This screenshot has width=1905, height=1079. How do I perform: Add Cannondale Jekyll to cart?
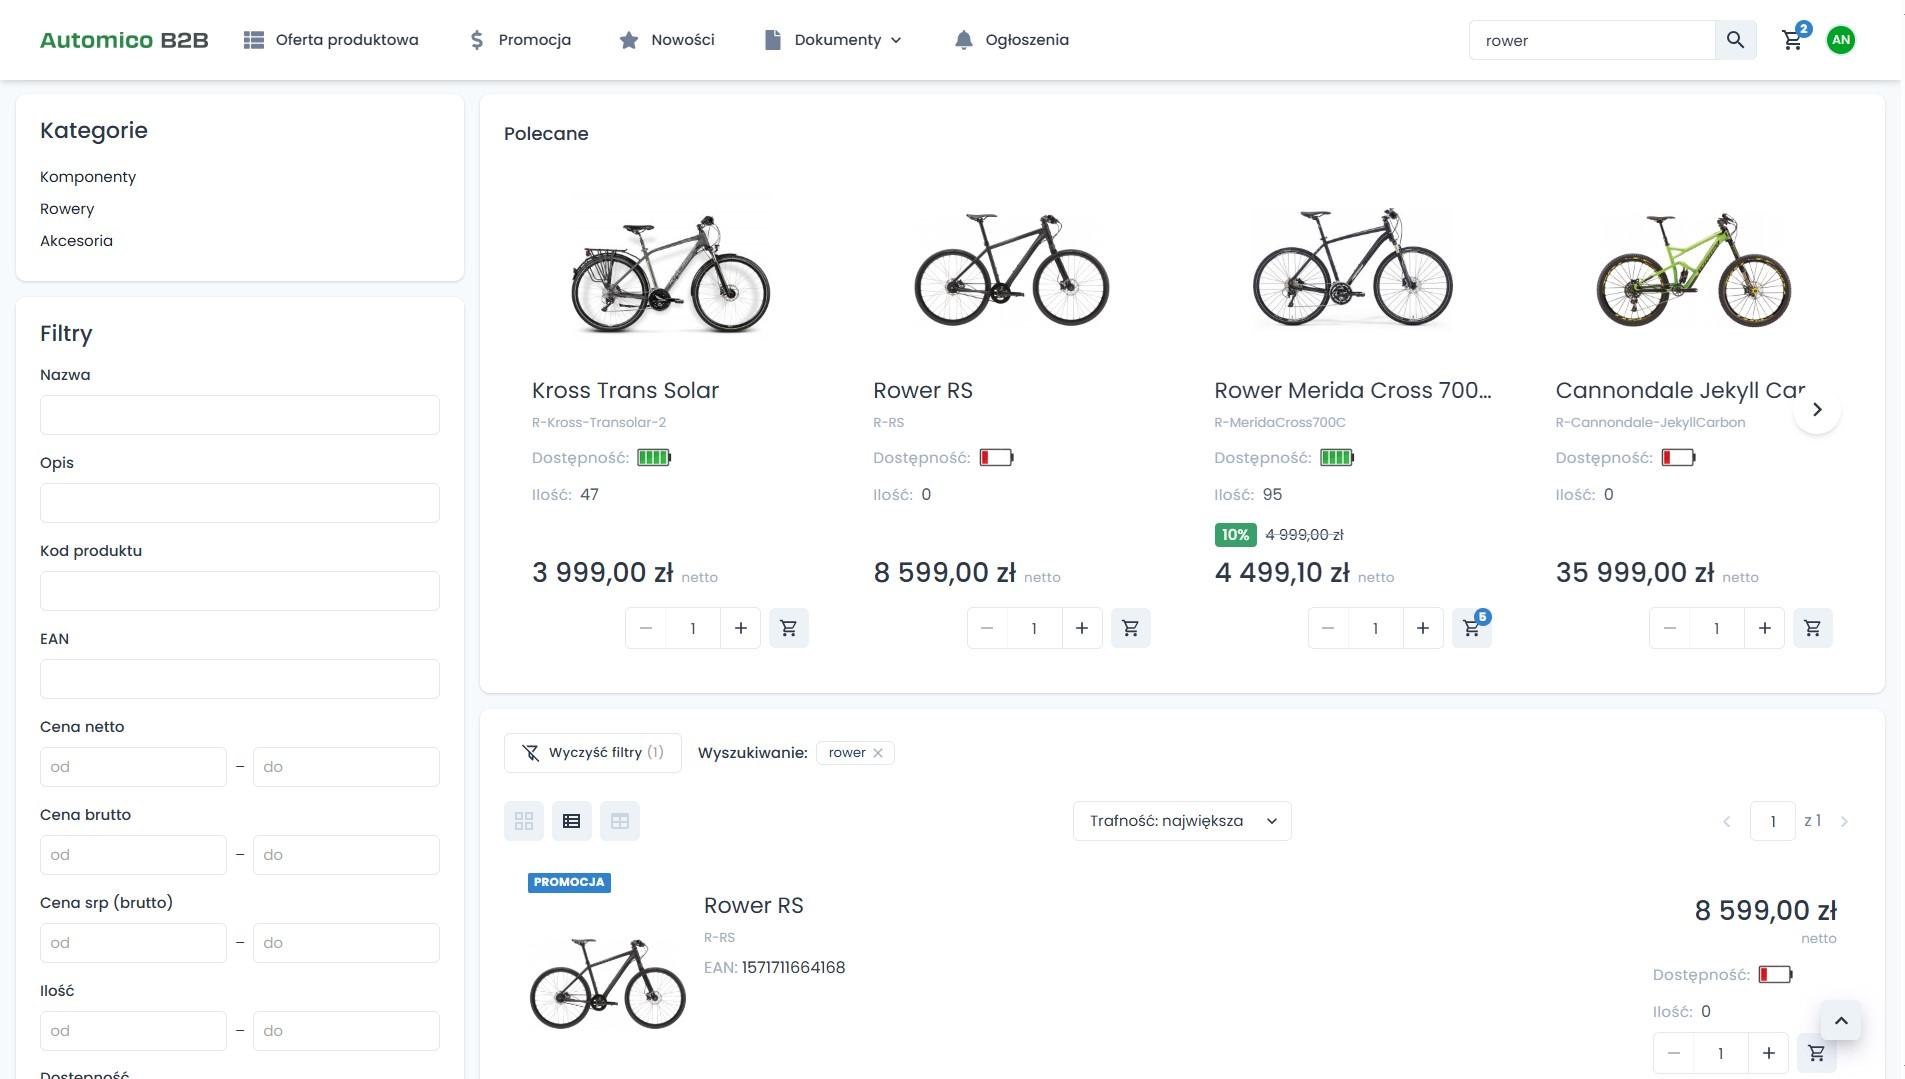(1812, 628)
